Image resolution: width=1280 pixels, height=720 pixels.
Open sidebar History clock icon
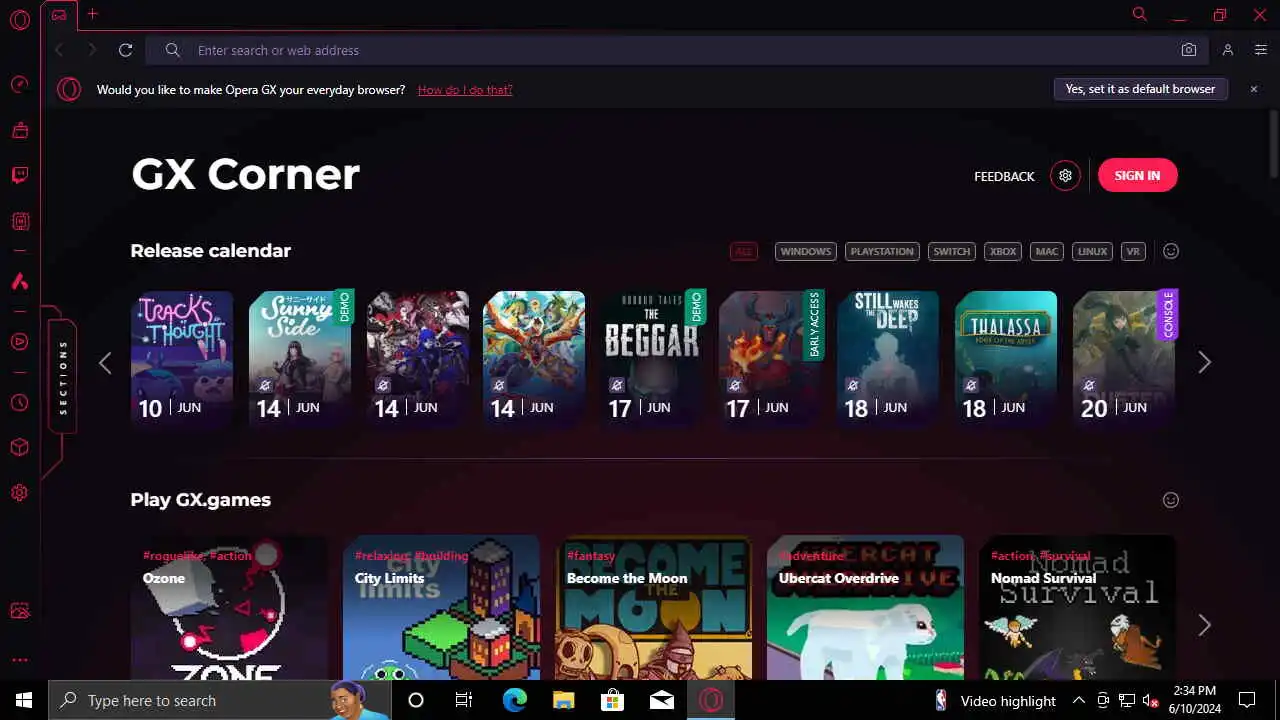(20, 403)
